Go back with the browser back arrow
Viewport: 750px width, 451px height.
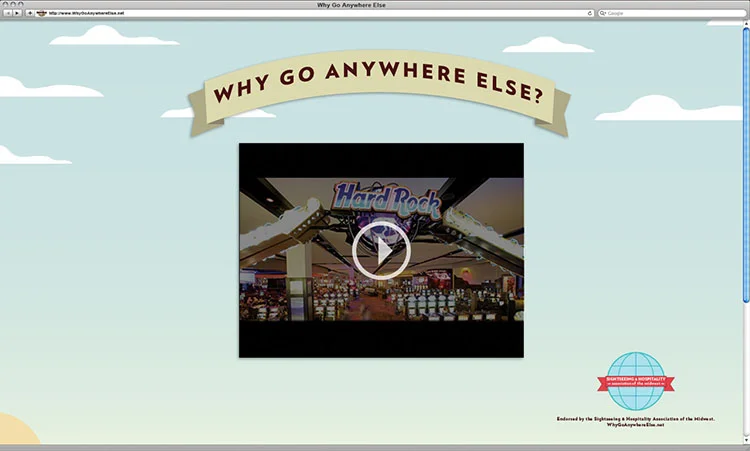pyautogui.click(x=7, y=13)
